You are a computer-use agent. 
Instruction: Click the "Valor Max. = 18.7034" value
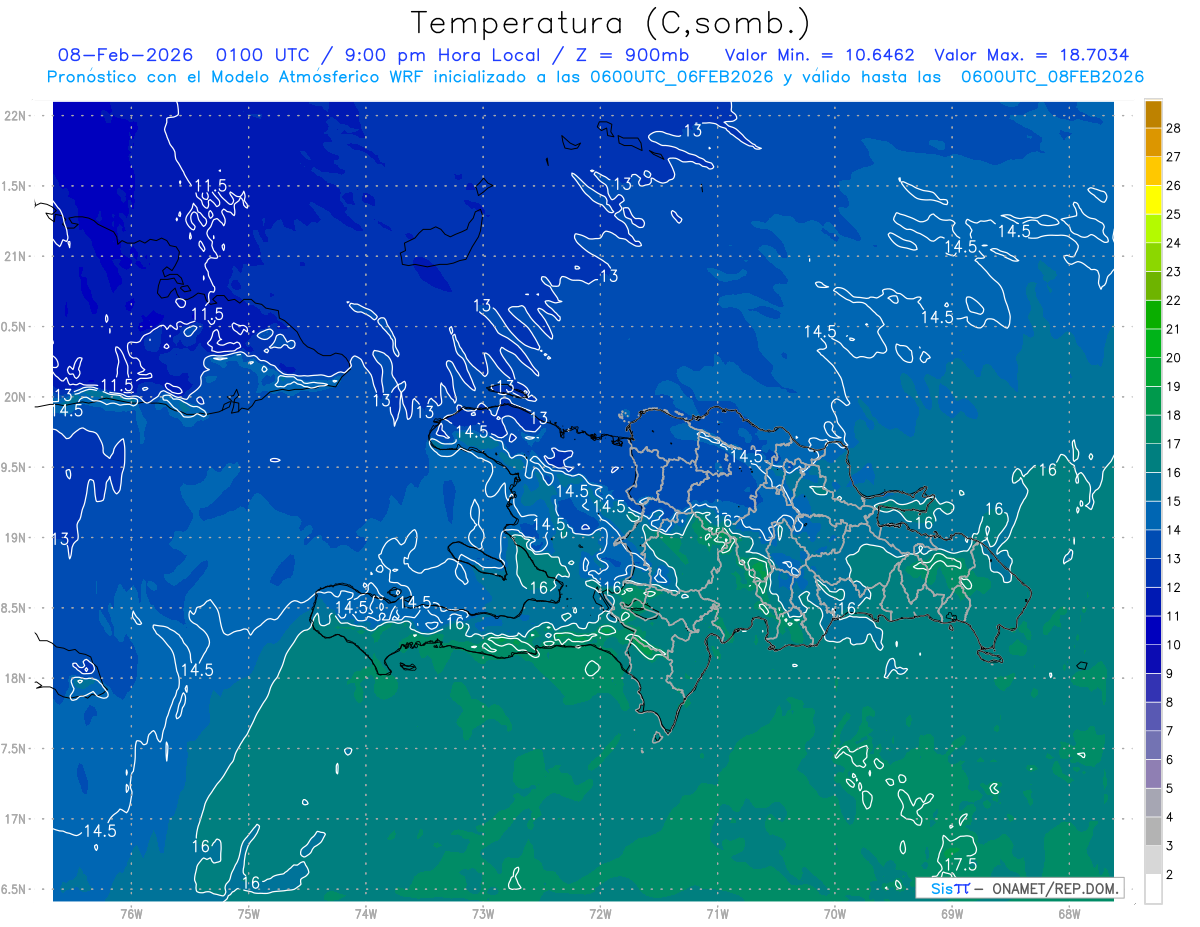[x=1032, y=55]
